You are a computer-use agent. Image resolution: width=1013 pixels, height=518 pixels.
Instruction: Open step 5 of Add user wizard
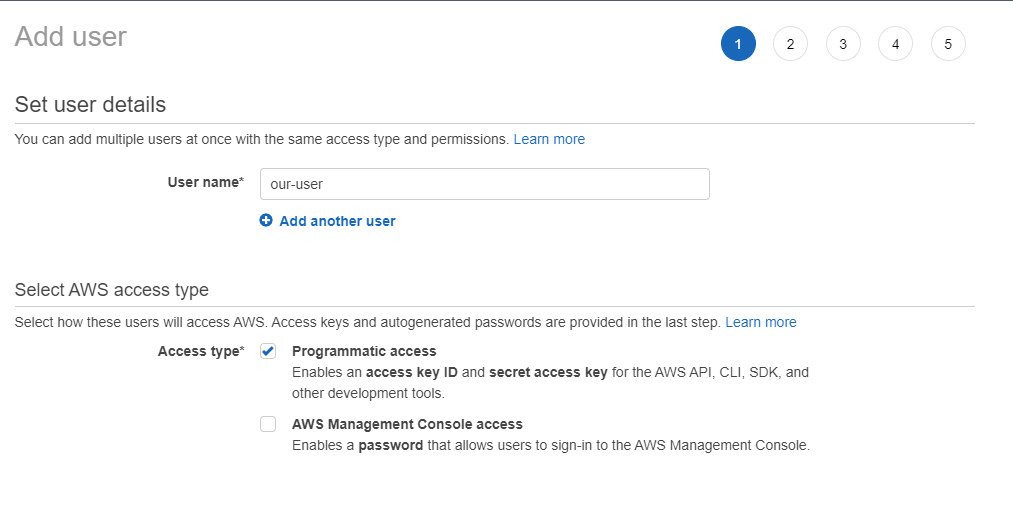pos(948,44)
